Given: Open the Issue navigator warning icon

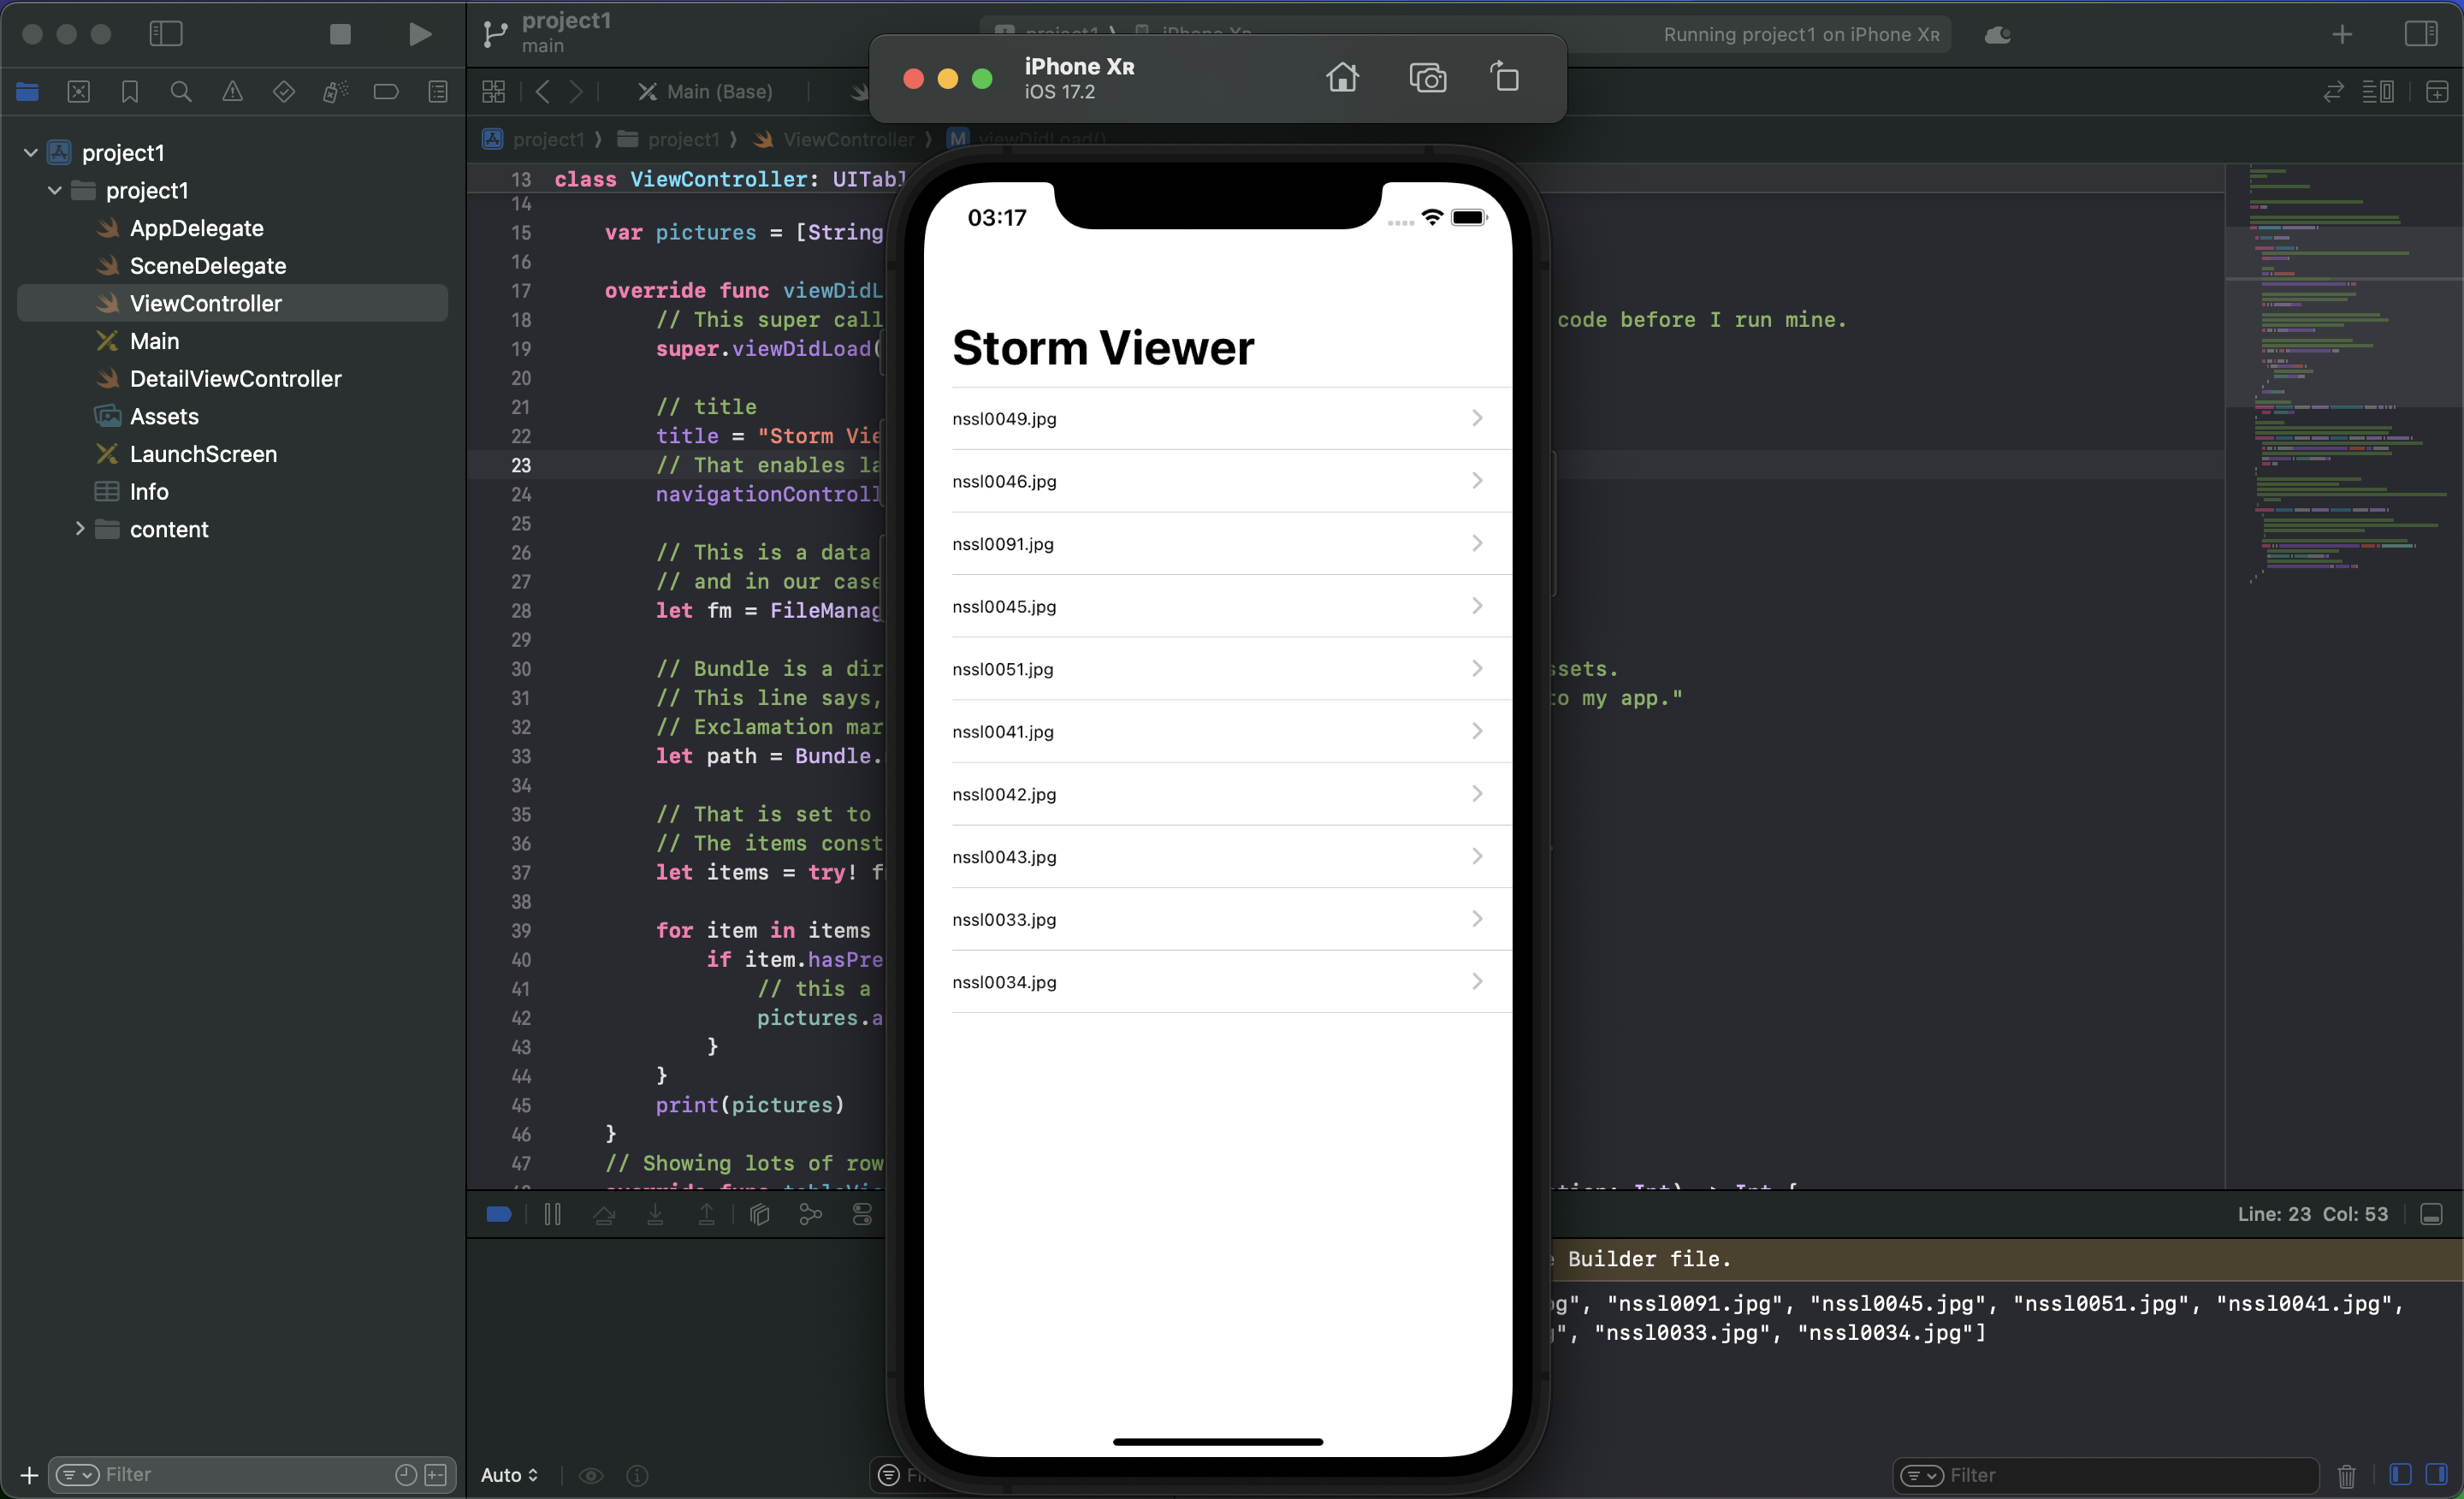Looking at the screenshot, I should (232, 92).
